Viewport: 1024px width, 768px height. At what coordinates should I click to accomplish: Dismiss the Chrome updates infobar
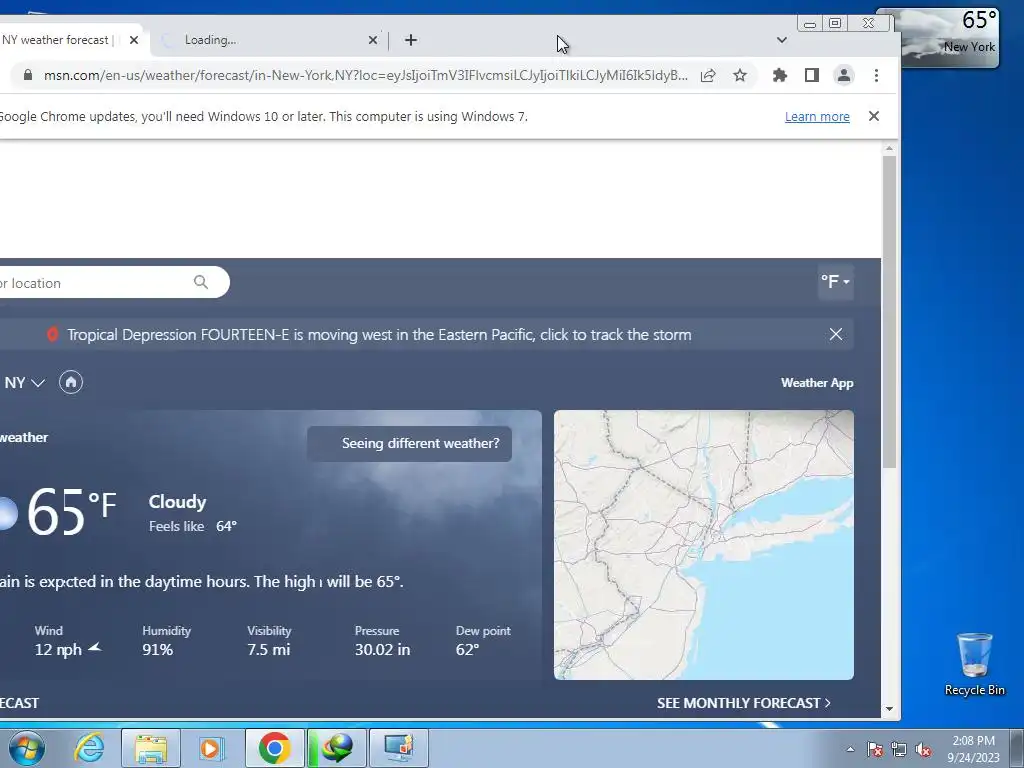(x=874, y=116)
